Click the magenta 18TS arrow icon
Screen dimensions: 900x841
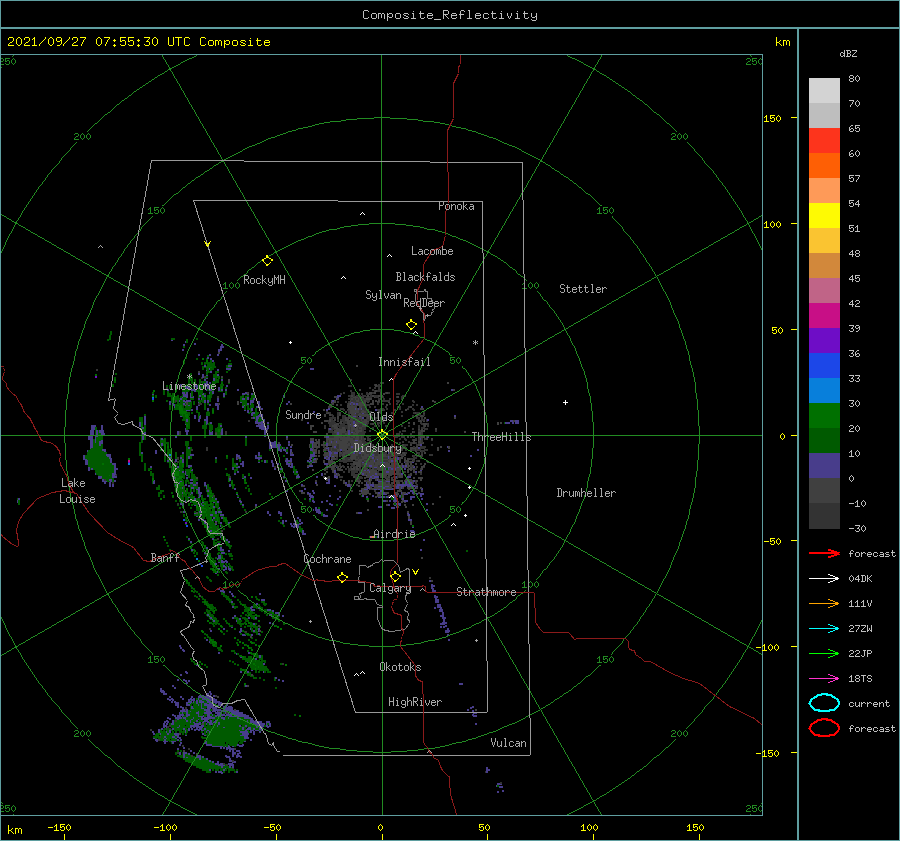point(824,679)
